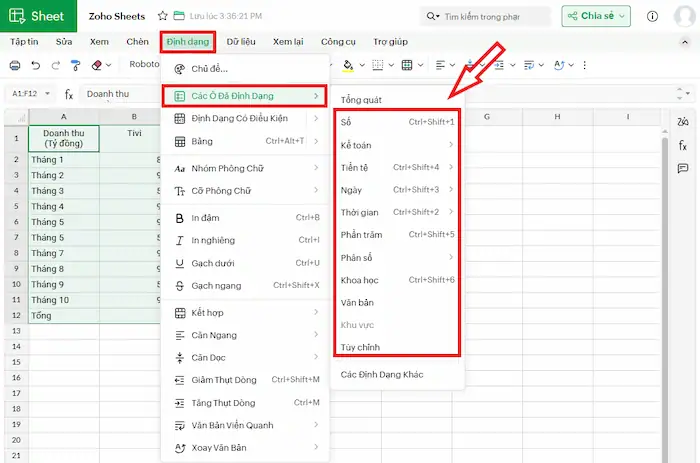Apply Gạch dưới underline
Image resolution: width=700 pixels, height=463 pixels.
[x=245, y=263]
